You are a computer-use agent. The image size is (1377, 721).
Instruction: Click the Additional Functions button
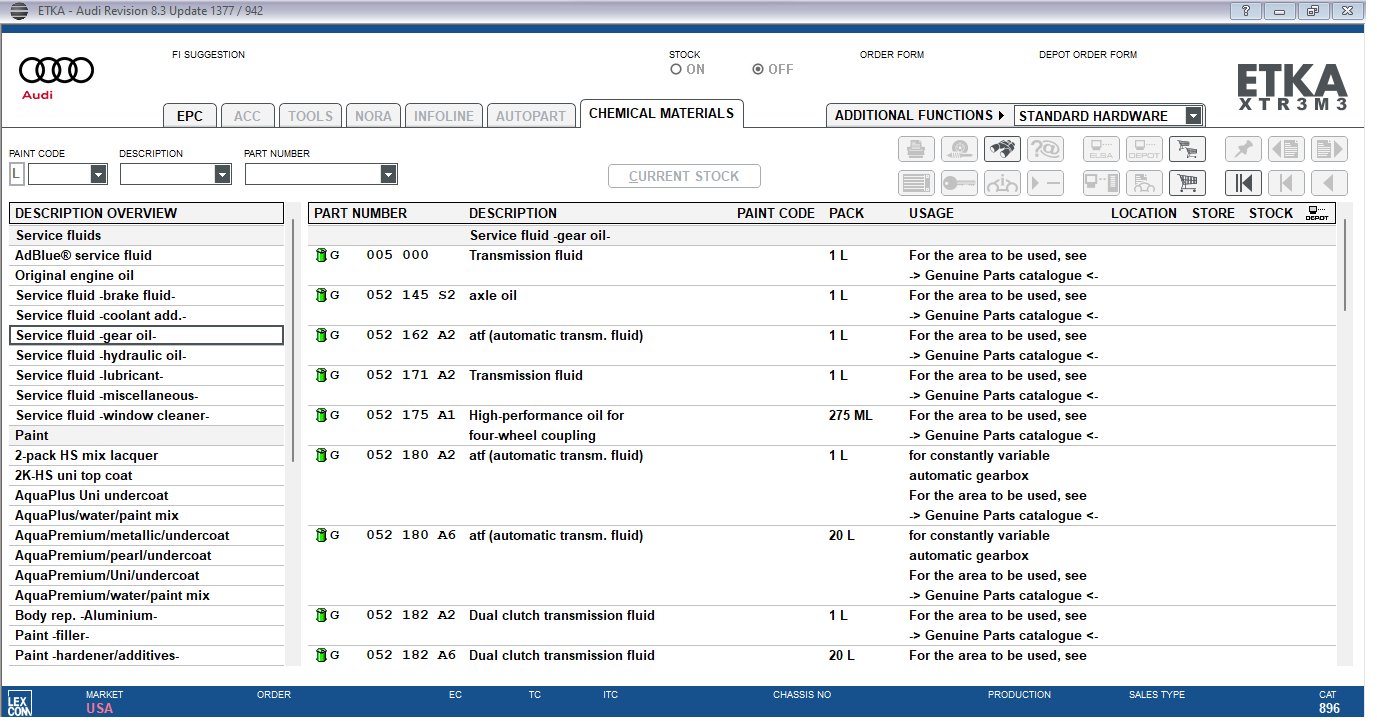[919, 116]
